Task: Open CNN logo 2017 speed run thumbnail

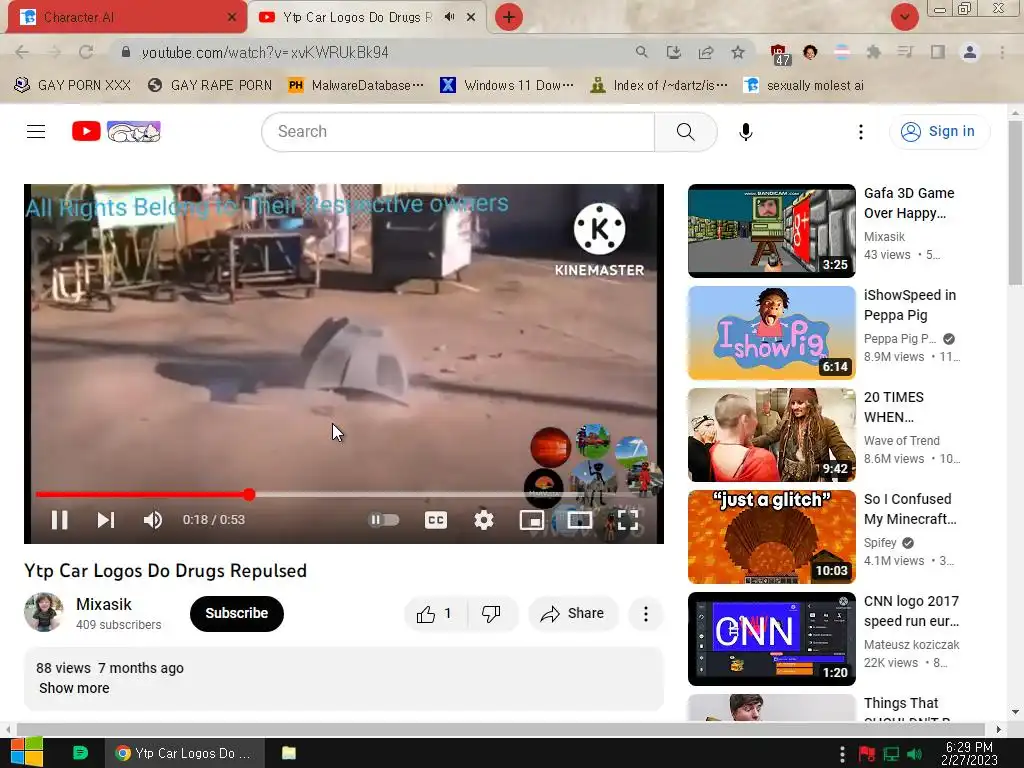Action: point(771,638)
